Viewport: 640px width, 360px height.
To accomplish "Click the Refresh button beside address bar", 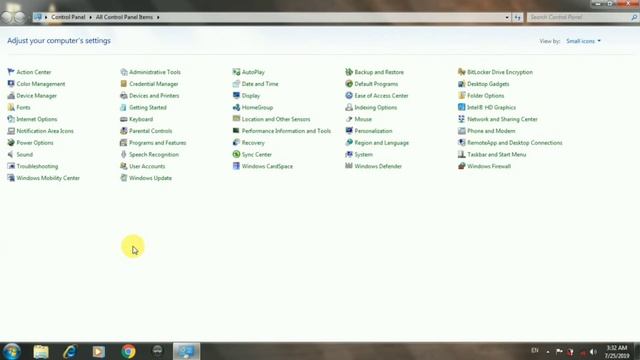I will 518,18.
